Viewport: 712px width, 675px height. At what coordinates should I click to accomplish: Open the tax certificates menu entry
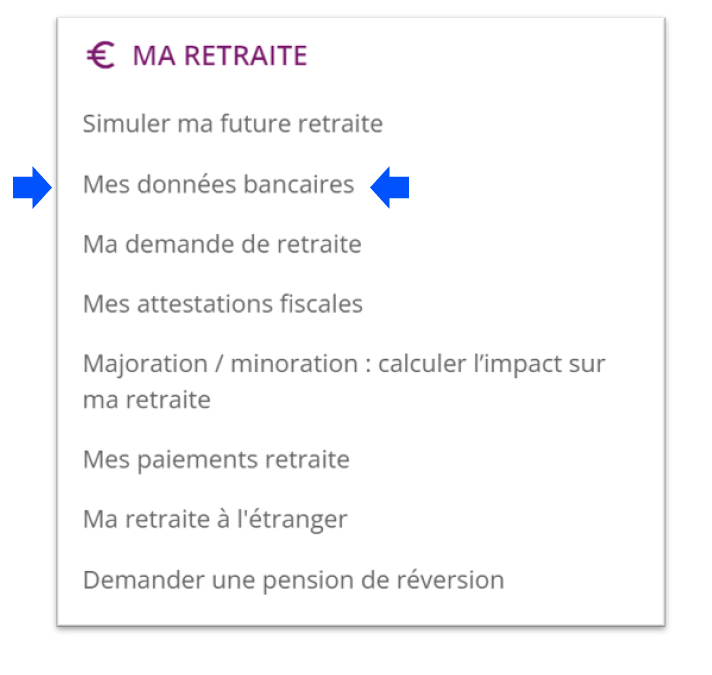tap(223, 303)
